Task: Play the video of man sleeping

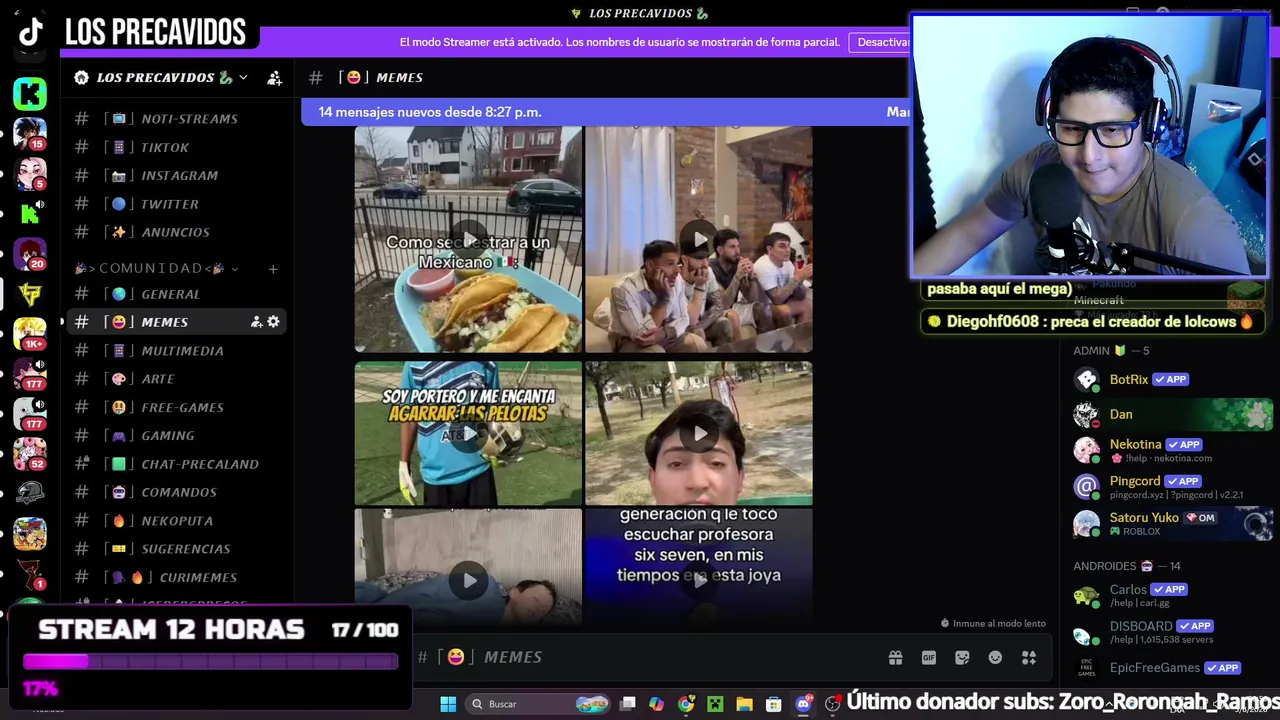Action: click(468, 578)
